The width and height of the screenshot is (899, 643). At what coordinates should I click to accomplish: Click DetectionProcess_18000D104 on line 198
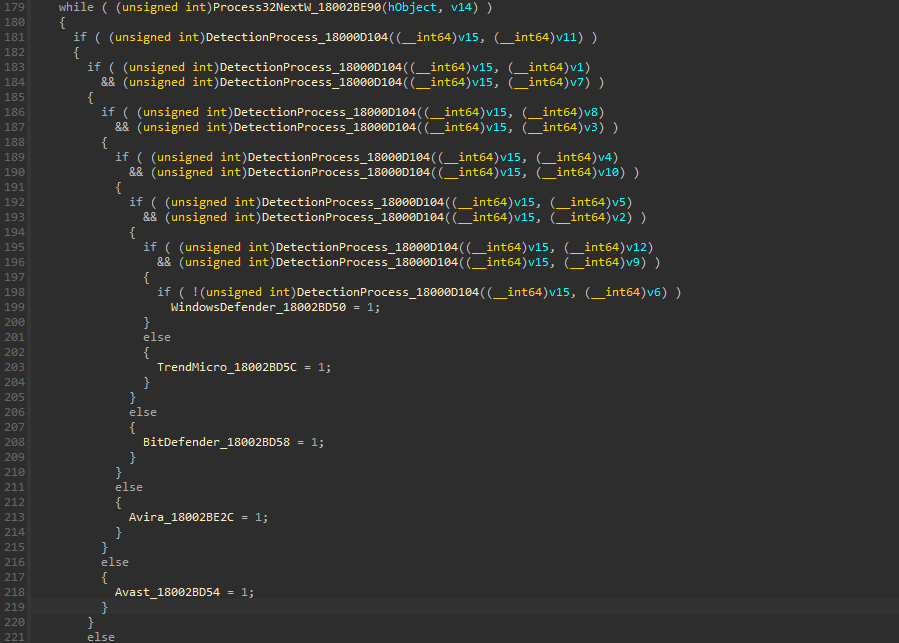(x=388, y=293)
